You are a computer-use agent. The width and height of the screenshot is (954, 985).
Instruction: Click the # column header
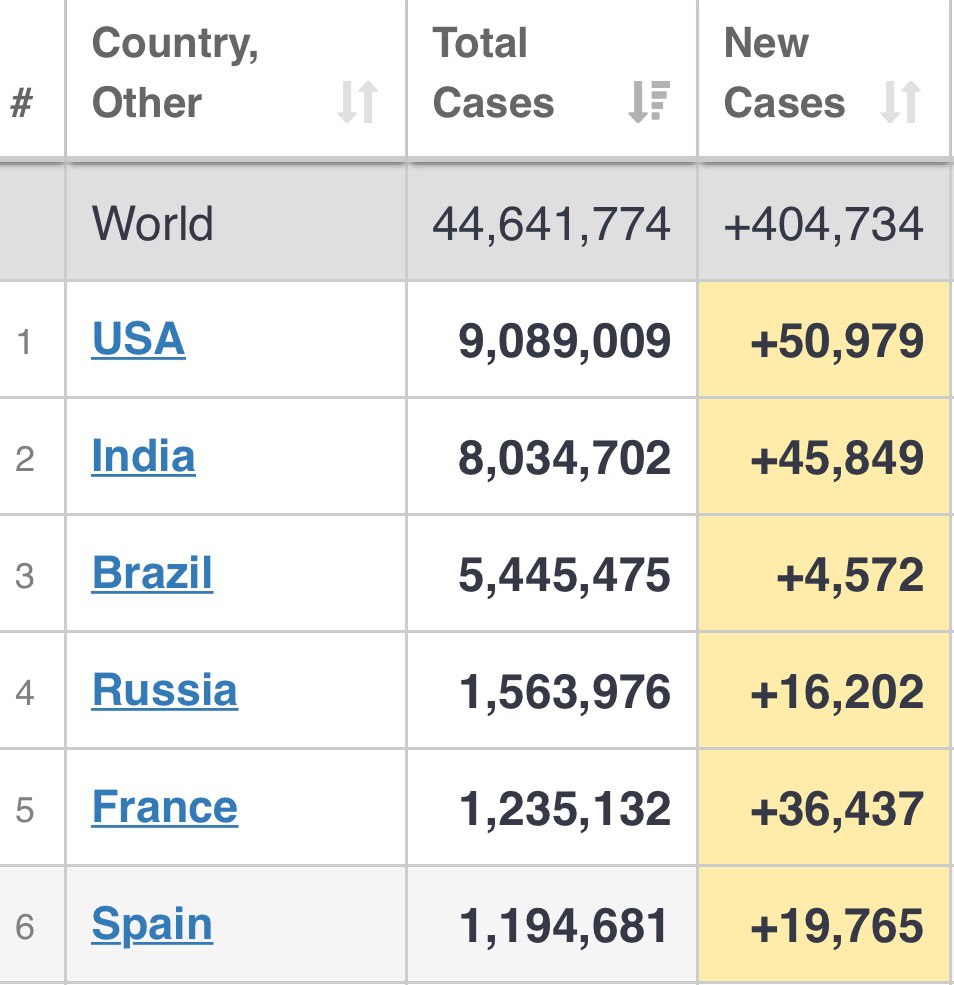coord(22,102)
